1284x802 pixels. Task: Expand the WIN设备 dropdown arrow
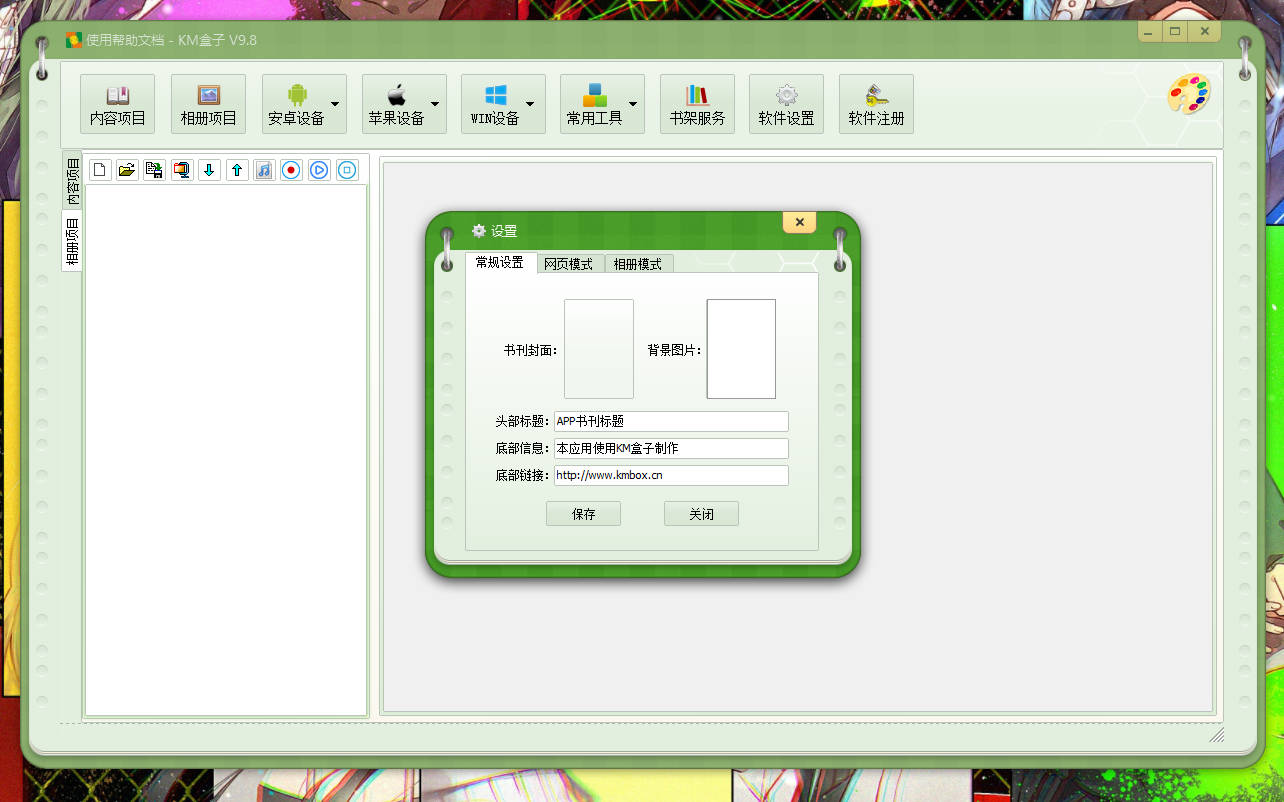pos(530,104)
